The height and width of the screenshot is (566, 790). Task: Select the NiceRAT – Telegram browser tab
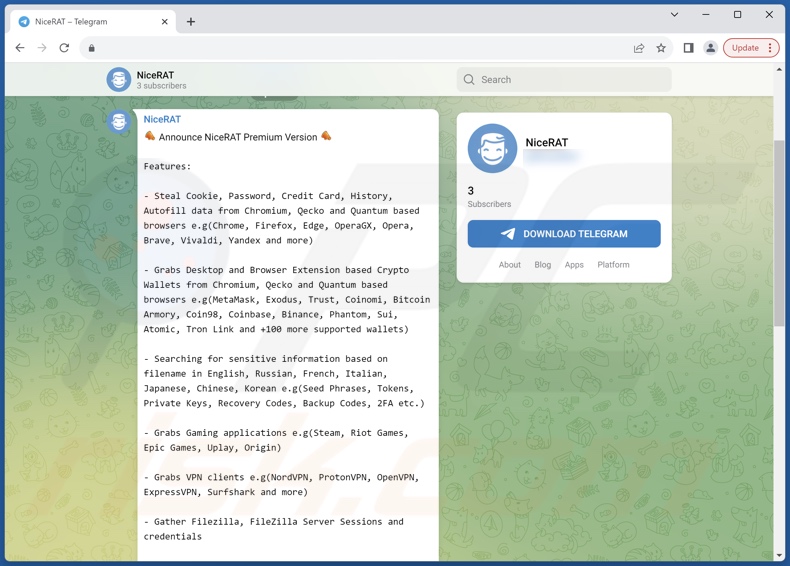(93, 22)
